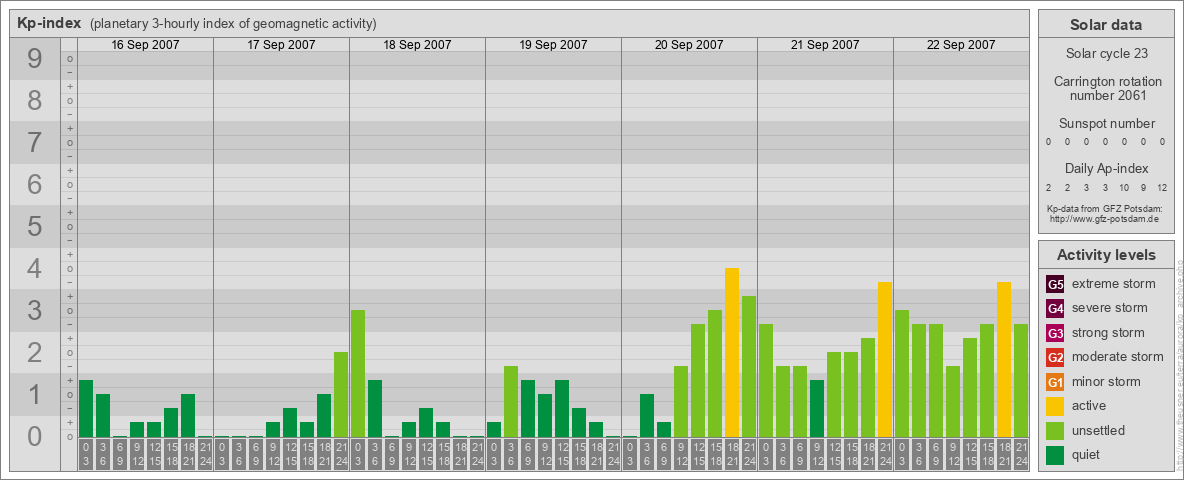Click the 18-21 time label under 20 Sep
This screenshot has height=480, width=1184.
(x=732, y=455)
